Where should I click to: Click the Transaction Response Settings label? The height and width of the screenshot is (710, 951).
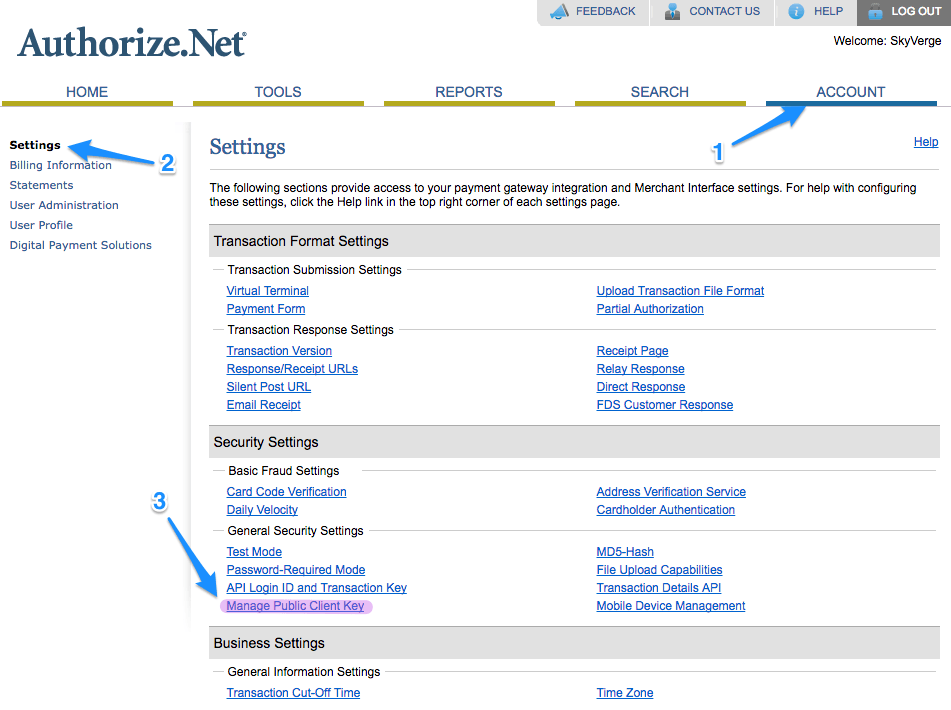coord(311,330)
